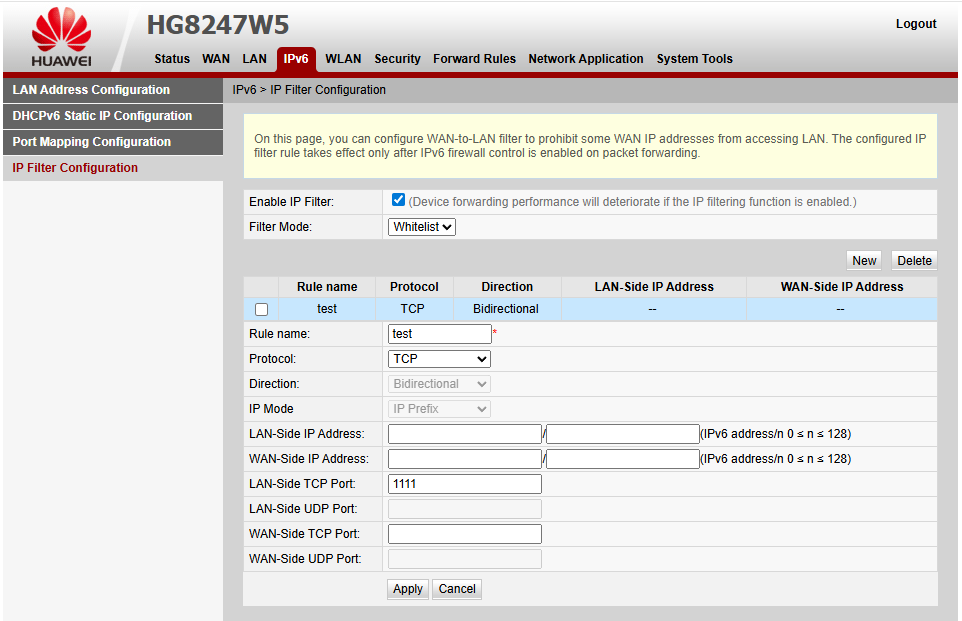The width and height of the screenshot is (962, 621).
Task: Open the WLAN tab
Action: tap(343, 59)
